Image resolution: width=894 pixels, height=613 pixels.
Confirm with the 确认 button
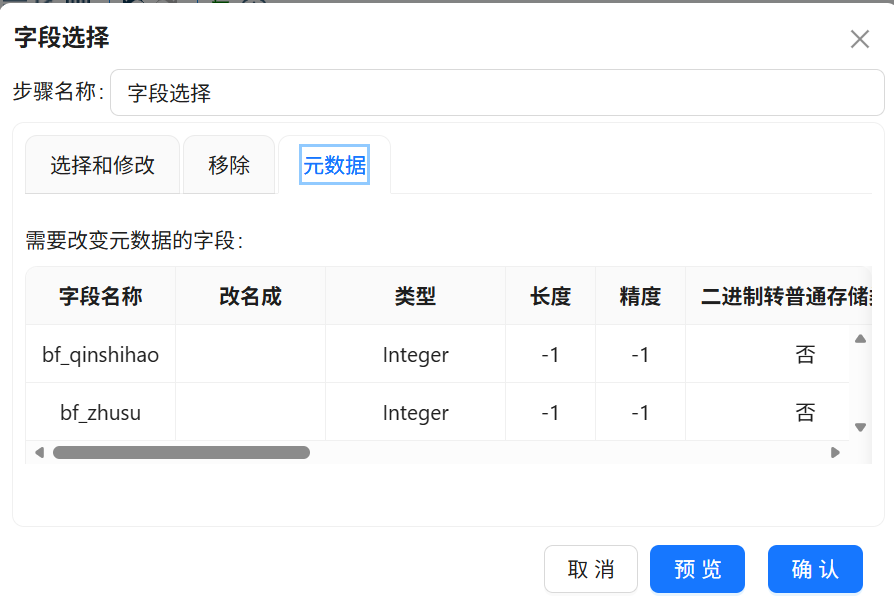[x=815, y=569]
